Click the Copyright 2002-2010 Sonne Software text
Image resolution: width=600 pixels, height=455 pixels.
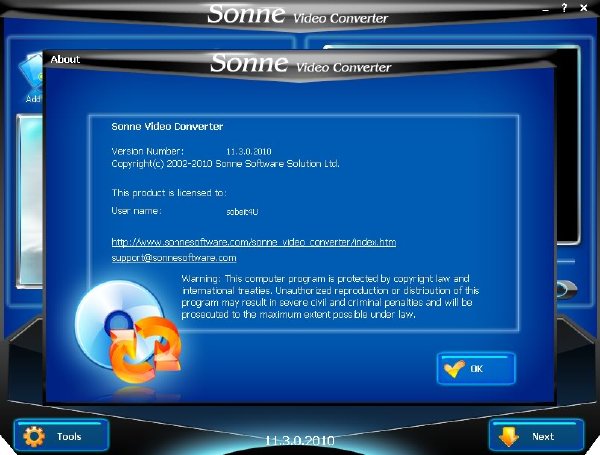(x=225, y=164)
